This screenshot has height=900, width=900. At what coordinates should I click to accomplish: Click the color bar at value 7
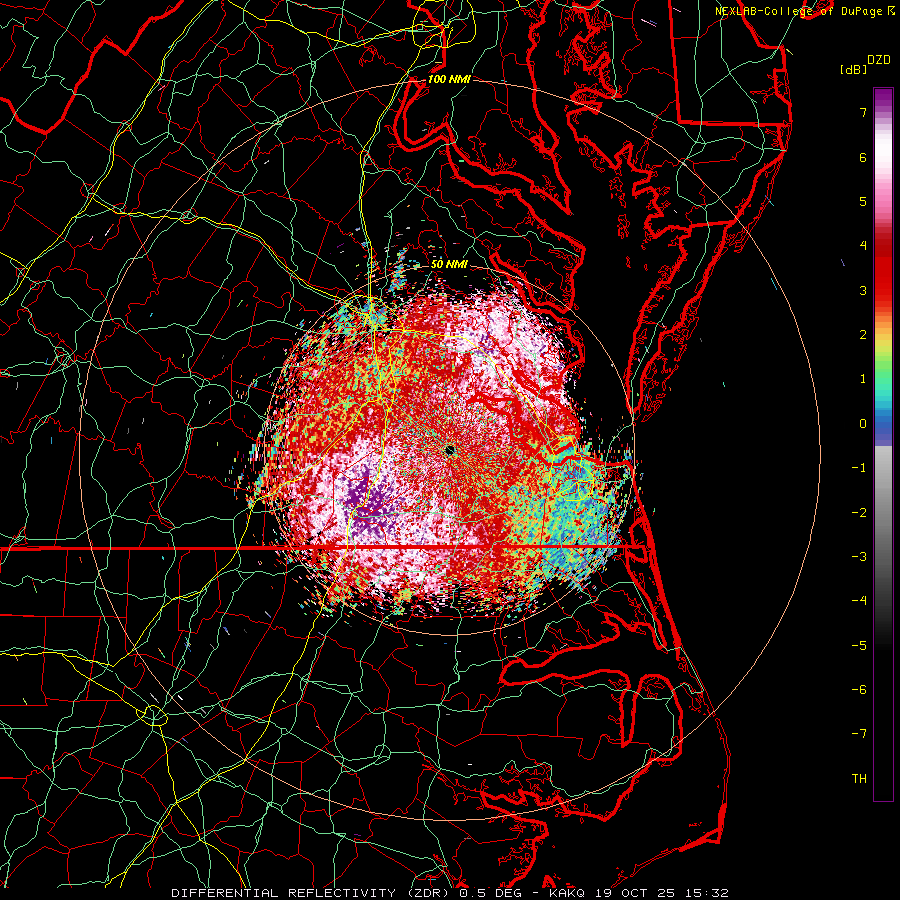point(883,112)
